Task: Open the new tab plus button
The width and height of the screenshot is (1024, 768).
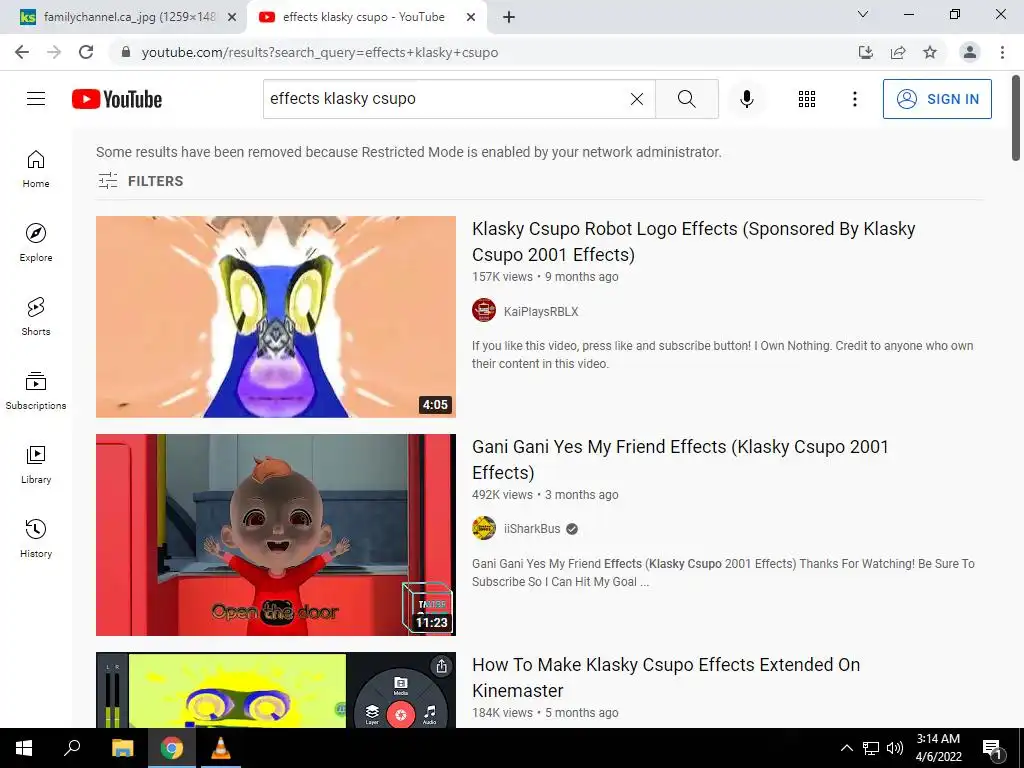Action: click(509, 17)
